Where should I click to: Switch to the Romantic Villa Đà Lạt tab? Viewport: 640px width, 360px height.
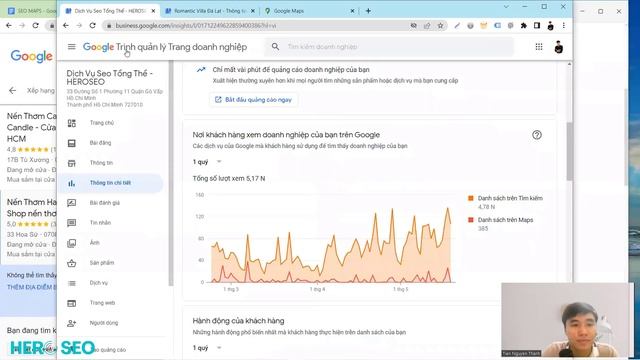pyautogui.click(x=209, y=11)
